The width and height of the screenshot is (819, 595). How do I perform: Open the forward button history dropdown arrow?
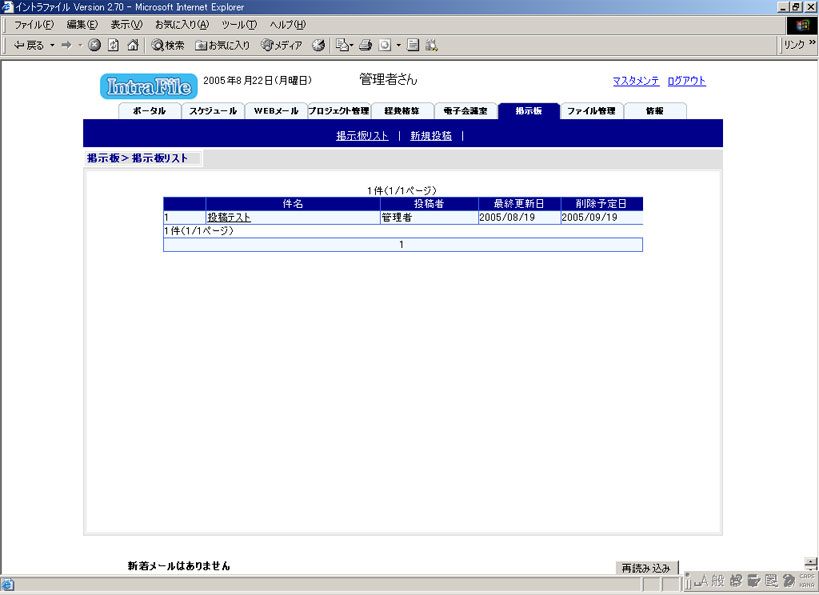tap(80, 45)
